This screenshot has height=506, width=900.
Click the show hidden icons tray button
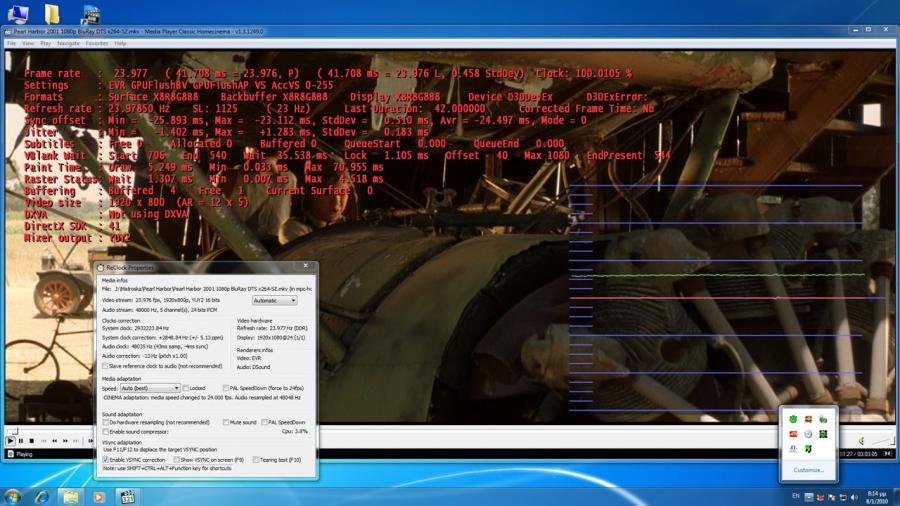(809, 497)
